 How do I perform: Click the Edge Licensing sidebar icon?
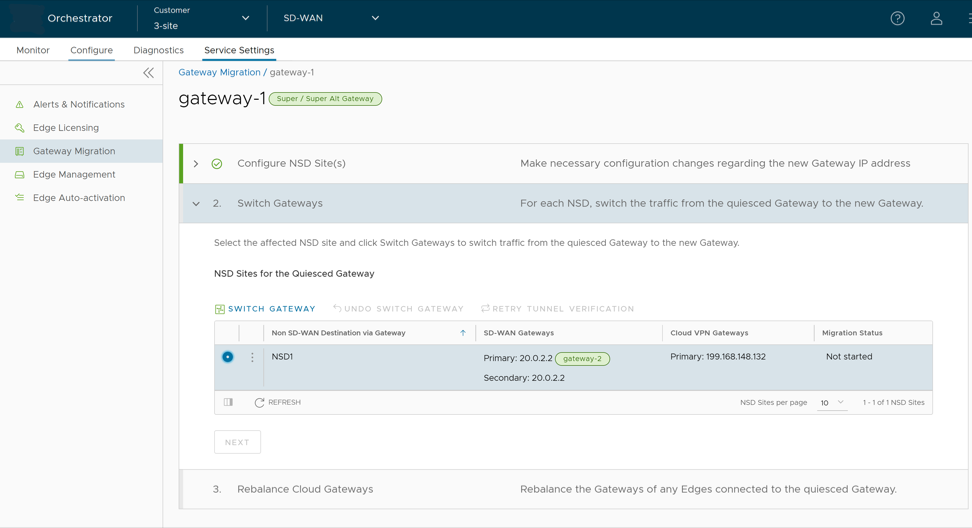19,128
